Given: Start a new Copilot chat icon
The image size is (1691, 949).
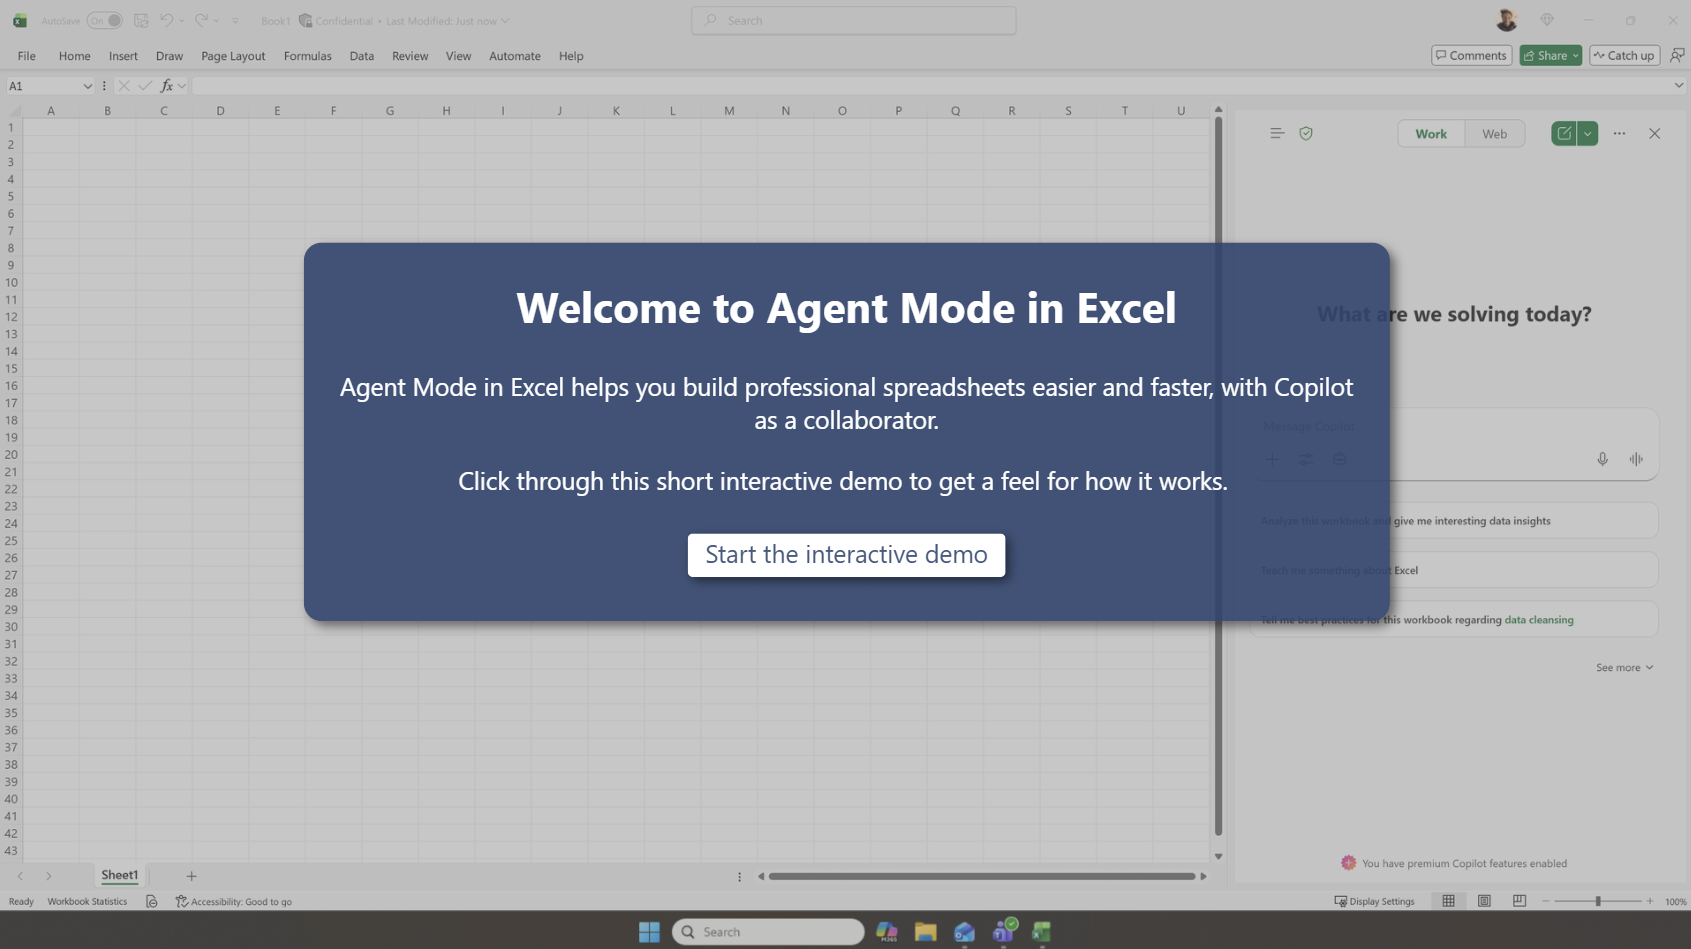Looking at the screenshot, I should 1564,133.
